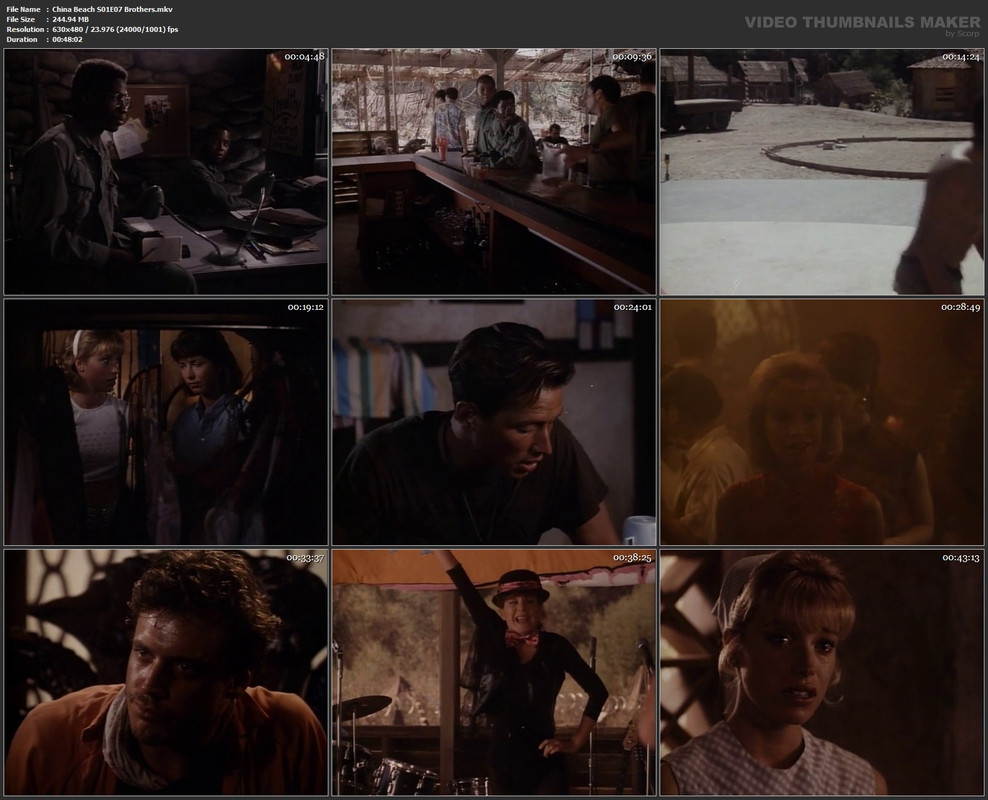Screen dimensions: 988x800
Task: Open the thumbnail at 00:19:12
Action: (166, 422)
